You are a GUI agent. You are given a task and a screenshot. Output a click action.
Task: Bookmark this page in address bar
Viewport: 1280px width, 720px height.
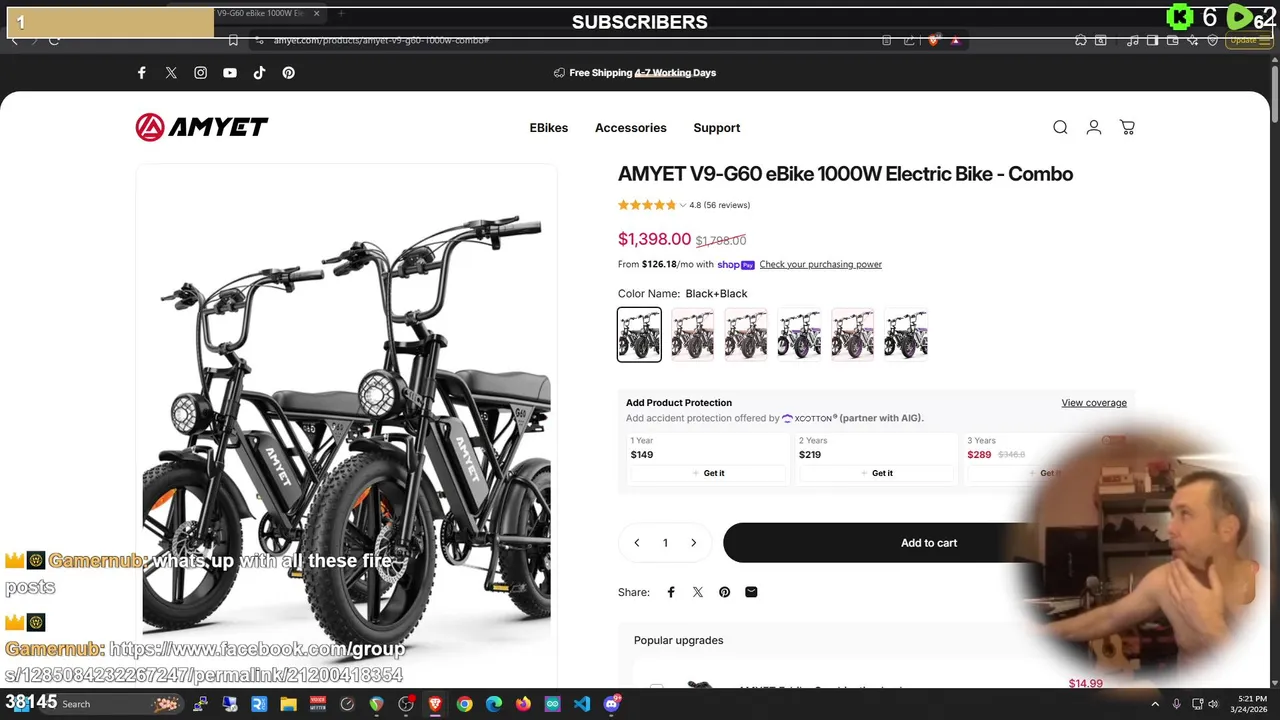pos(233,40)
